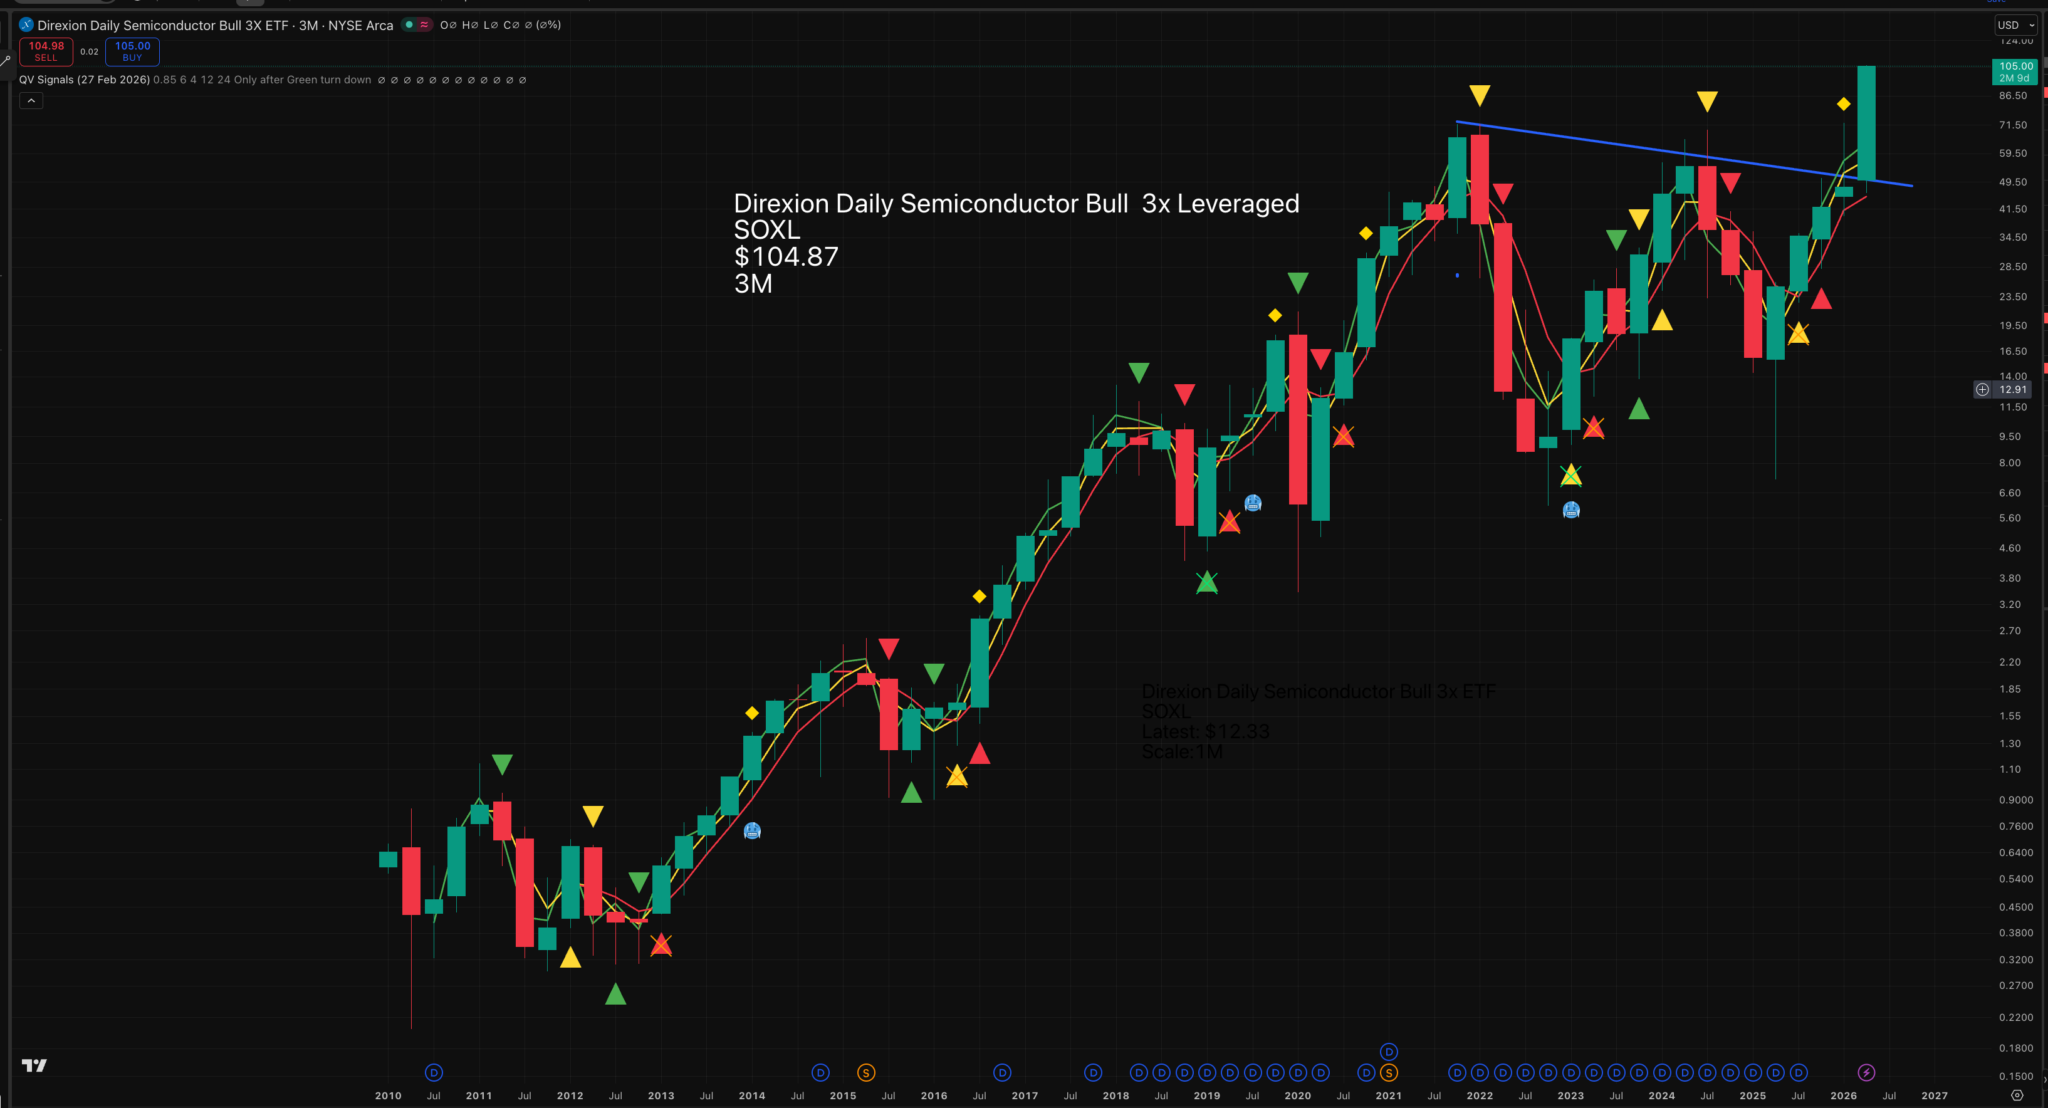The image size is (2048, 1108).
Task: Click the purple lightning event marker
Action: tap(1866, 1072)
